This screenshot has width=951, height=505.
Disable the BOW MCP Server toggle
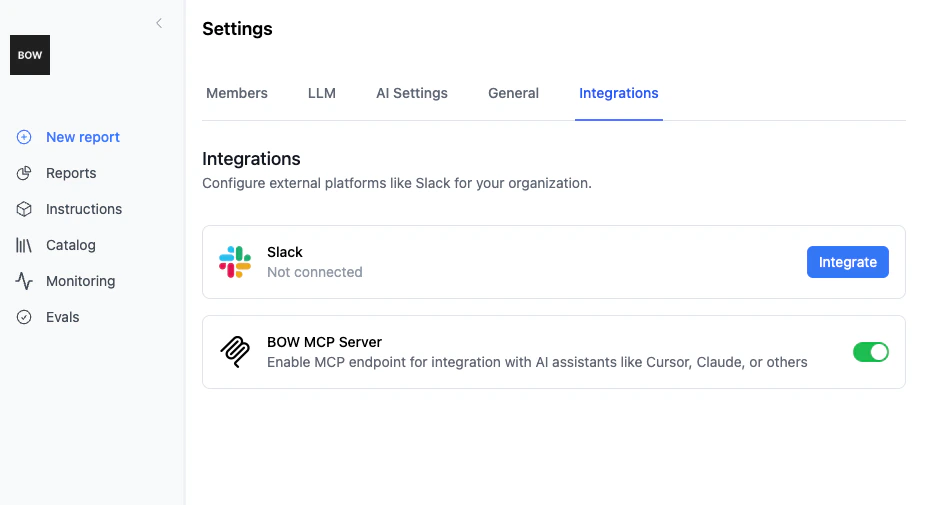pyautogui.click(x=870, y=352)
